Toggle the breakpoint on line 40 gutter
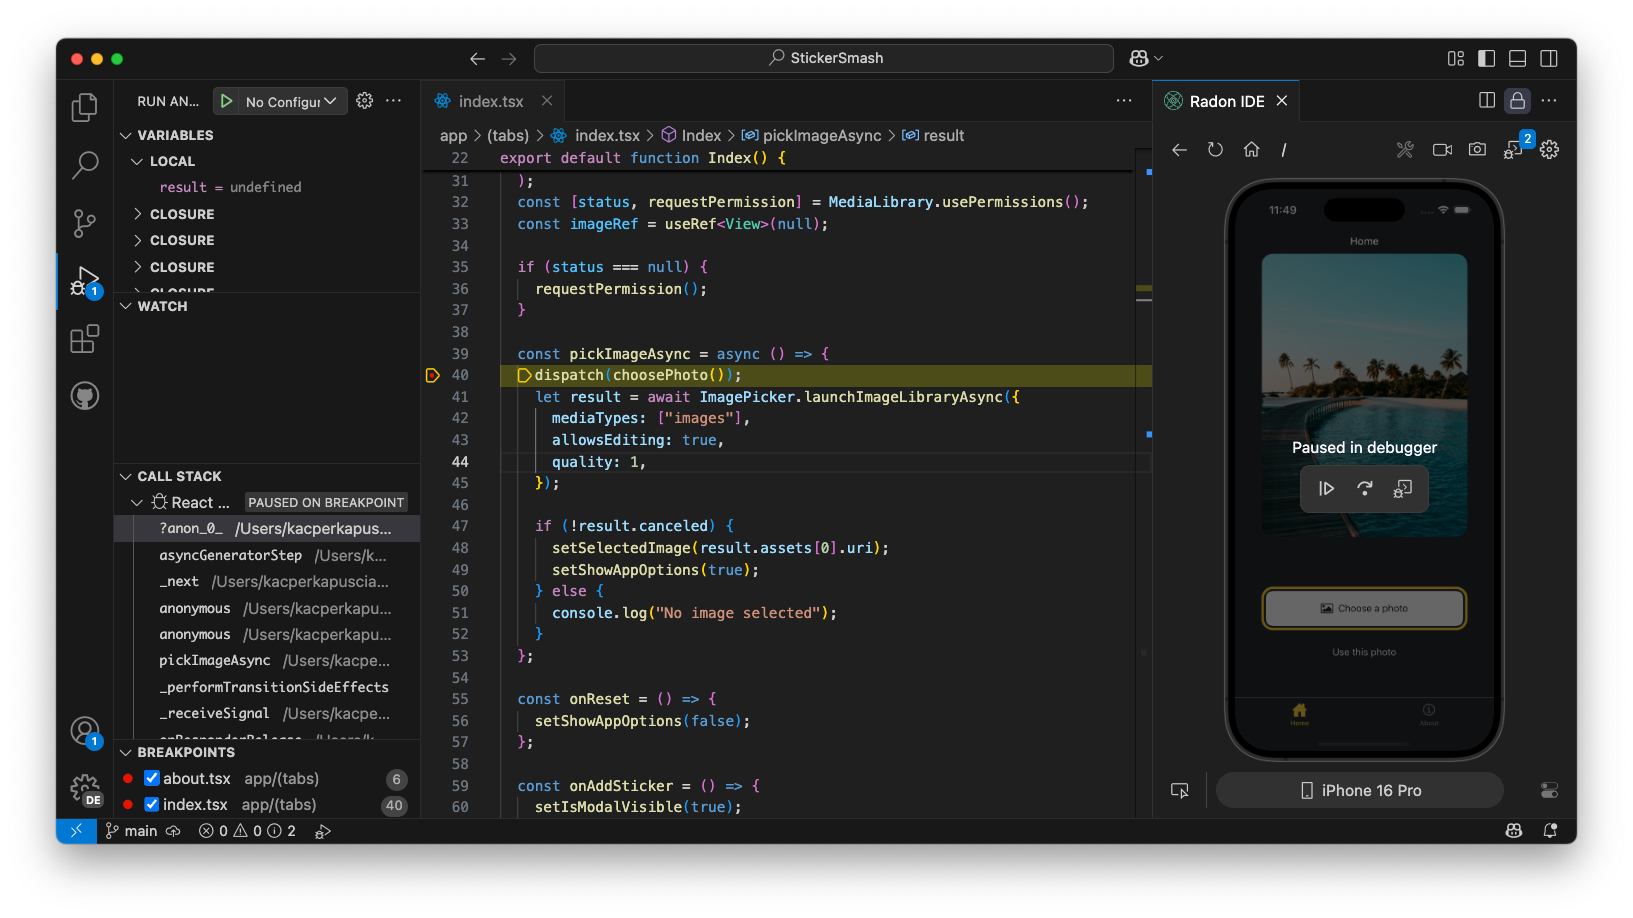 pyautogui.click(x=432, y=376)
